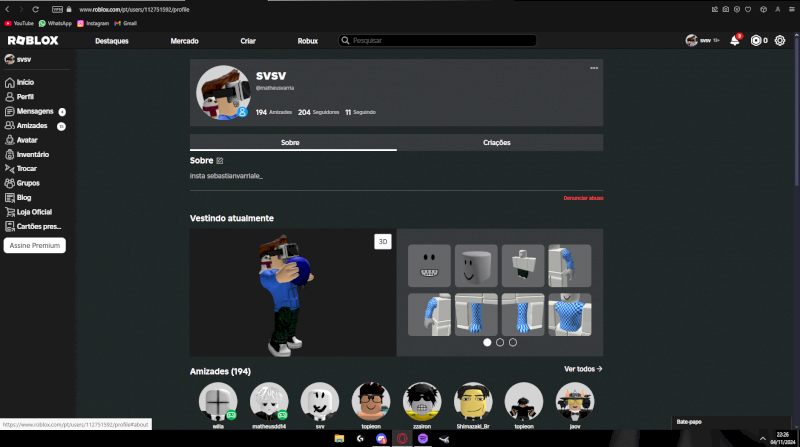
Task: Open the 194 Amizades stat link
Action: coord(273,112)
